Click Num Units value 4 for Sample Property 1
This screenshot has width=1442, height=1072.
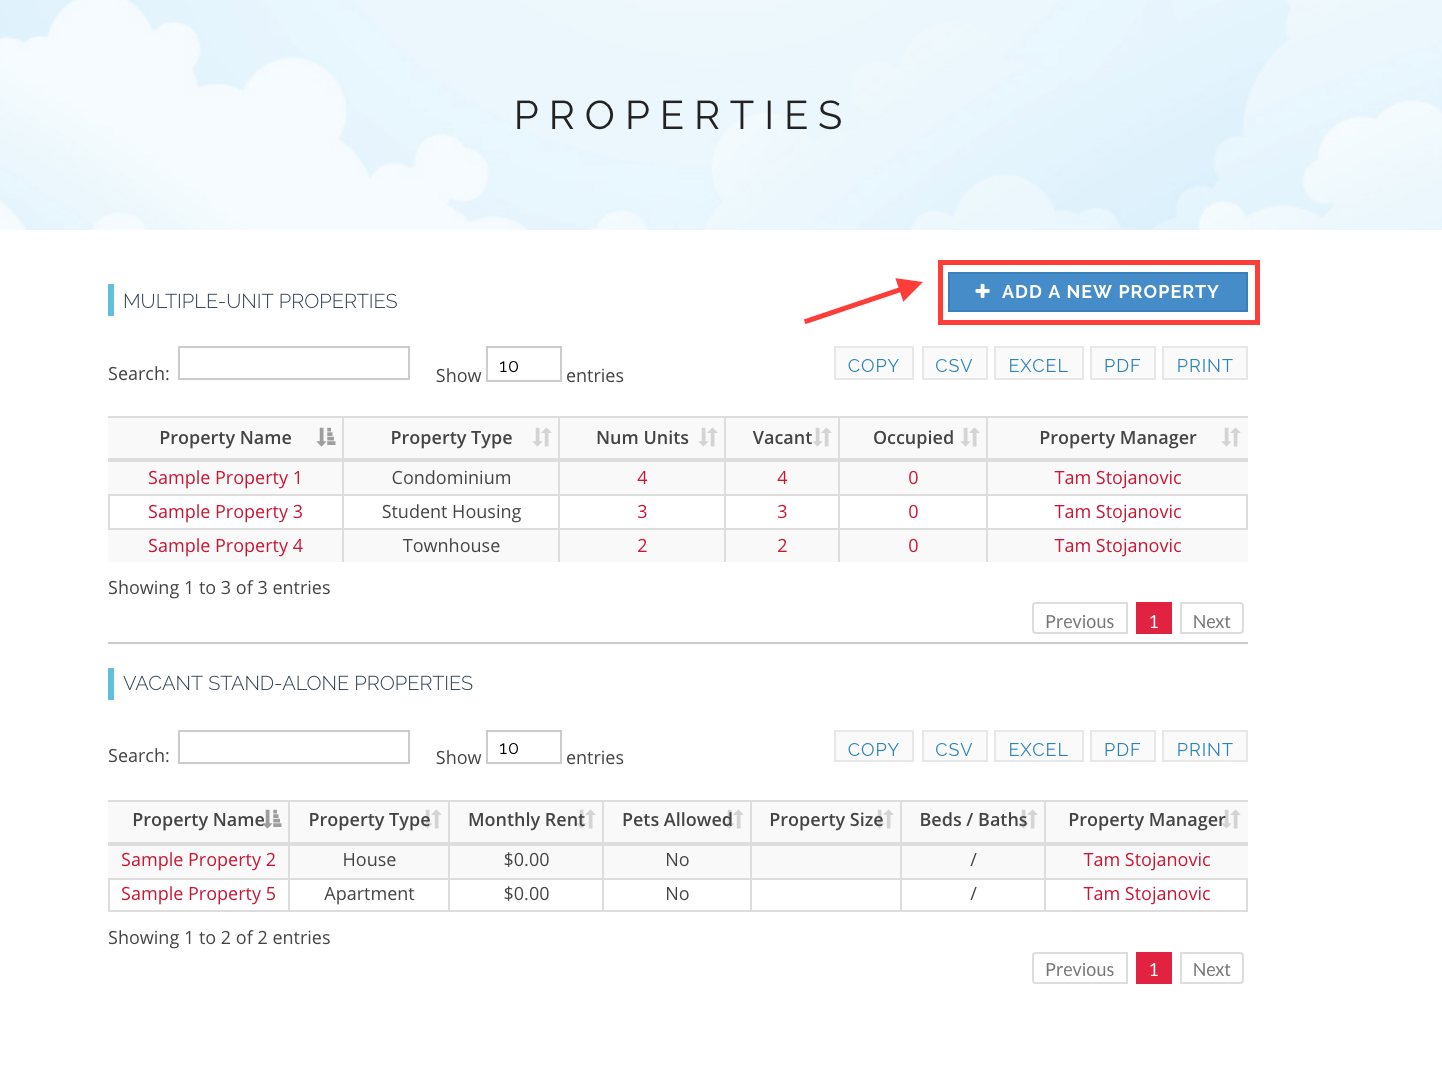642,478
